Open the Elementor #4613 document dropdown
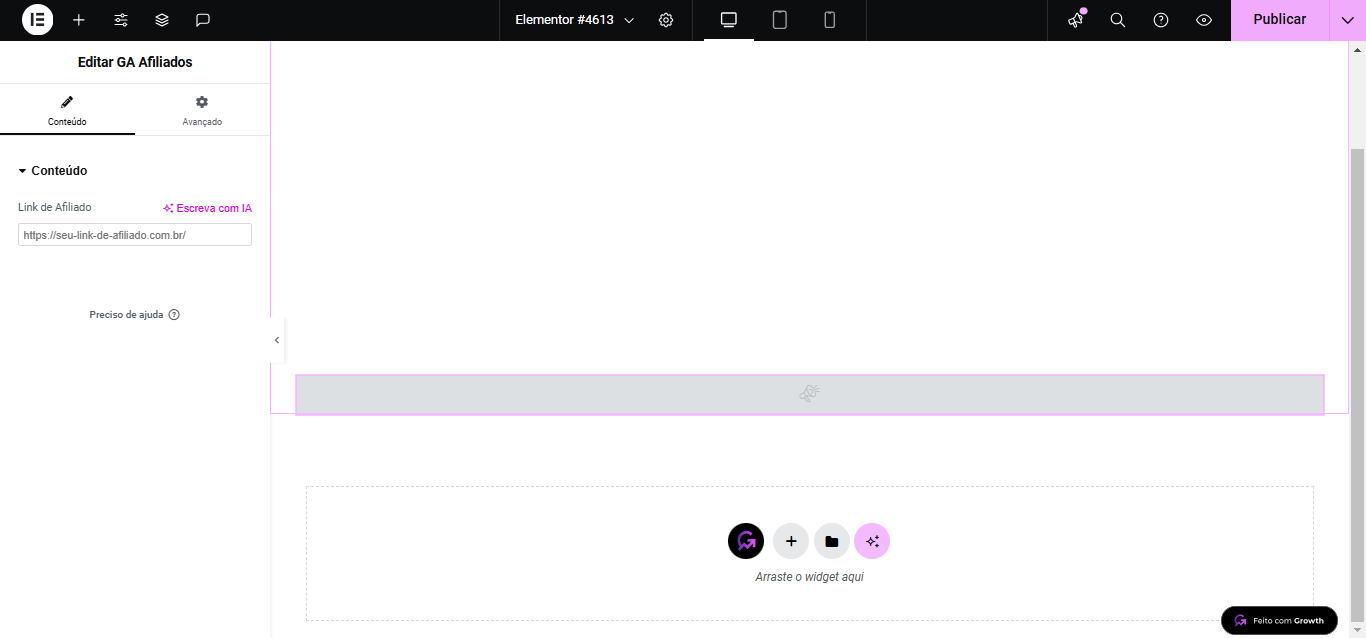Screen dimensions: 1366x638 pos(575,20)
